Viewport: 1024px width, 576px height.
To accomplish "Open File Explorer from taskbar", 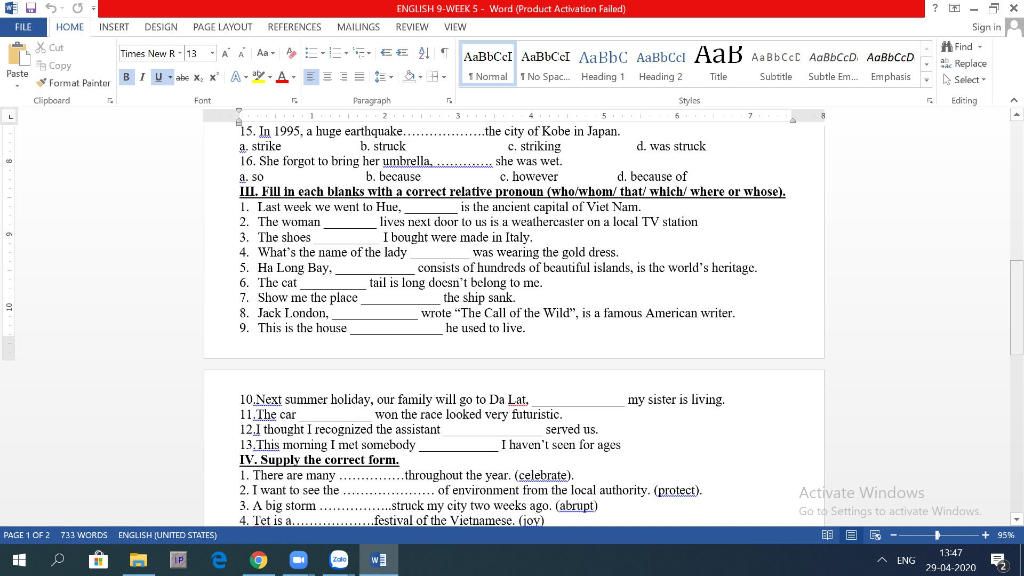I will [138, 560].
